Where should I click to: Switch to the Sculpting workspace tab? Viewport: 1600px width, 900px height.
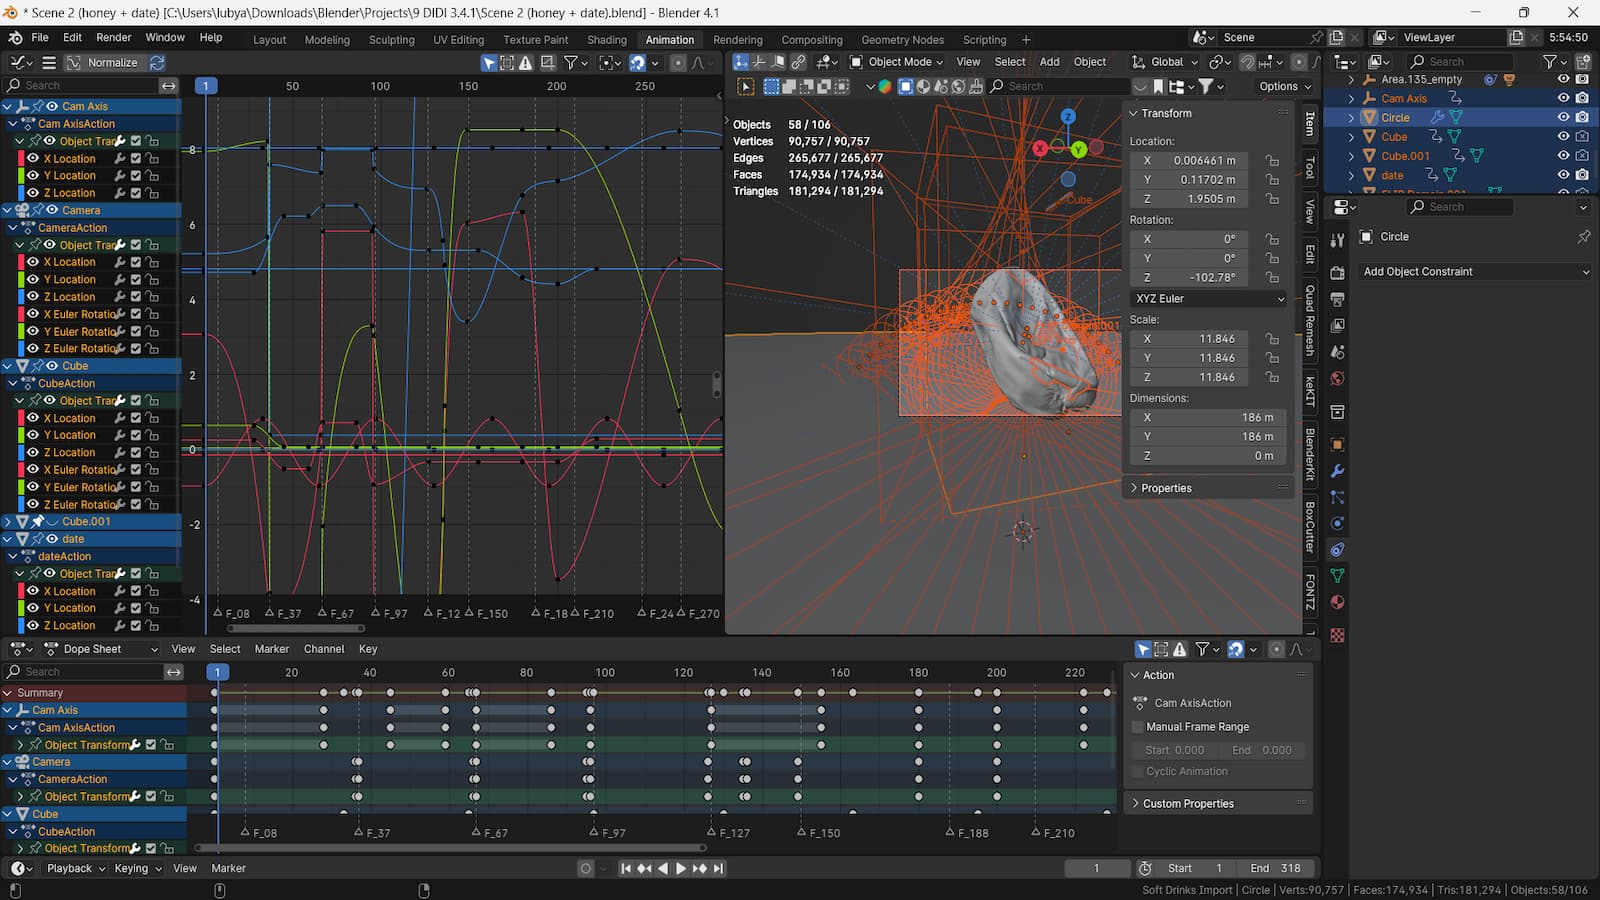click(x=391, y=40)
